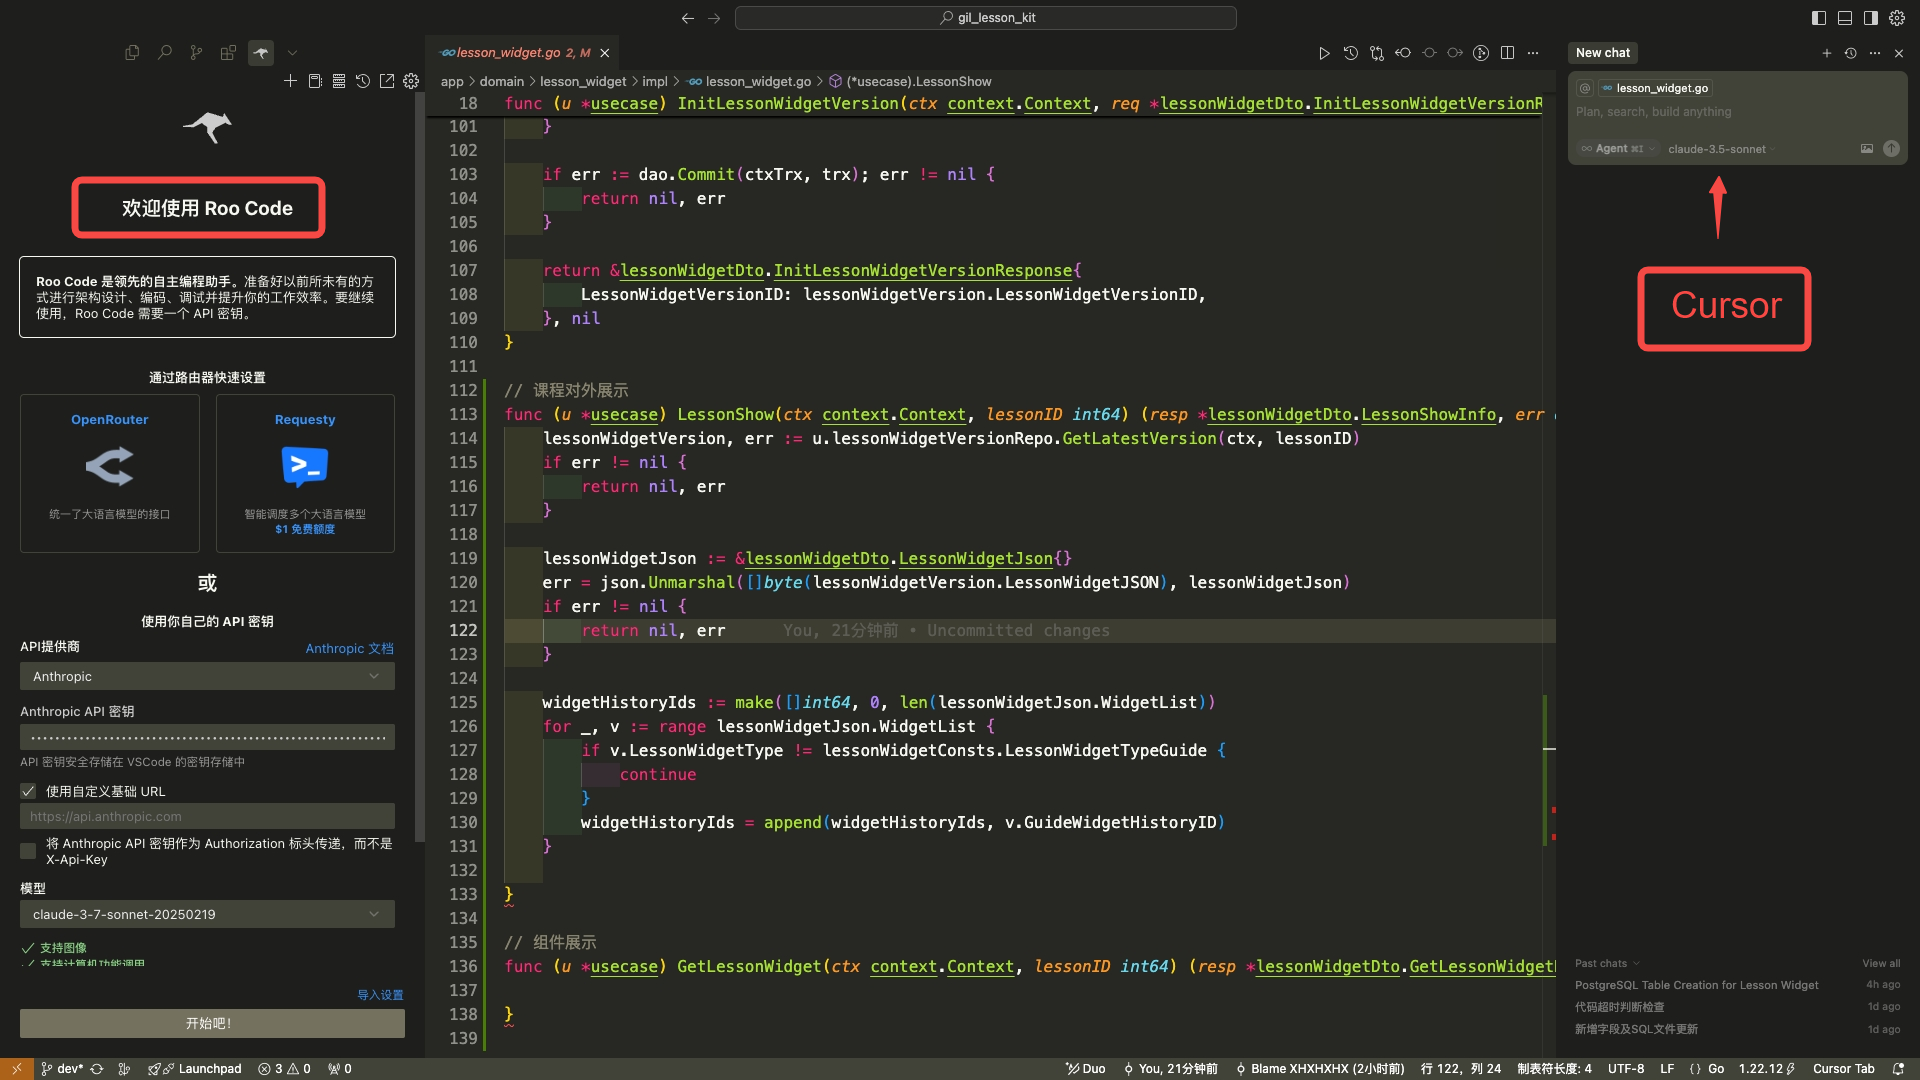Click the Roo Code history icon

[363, 81]
